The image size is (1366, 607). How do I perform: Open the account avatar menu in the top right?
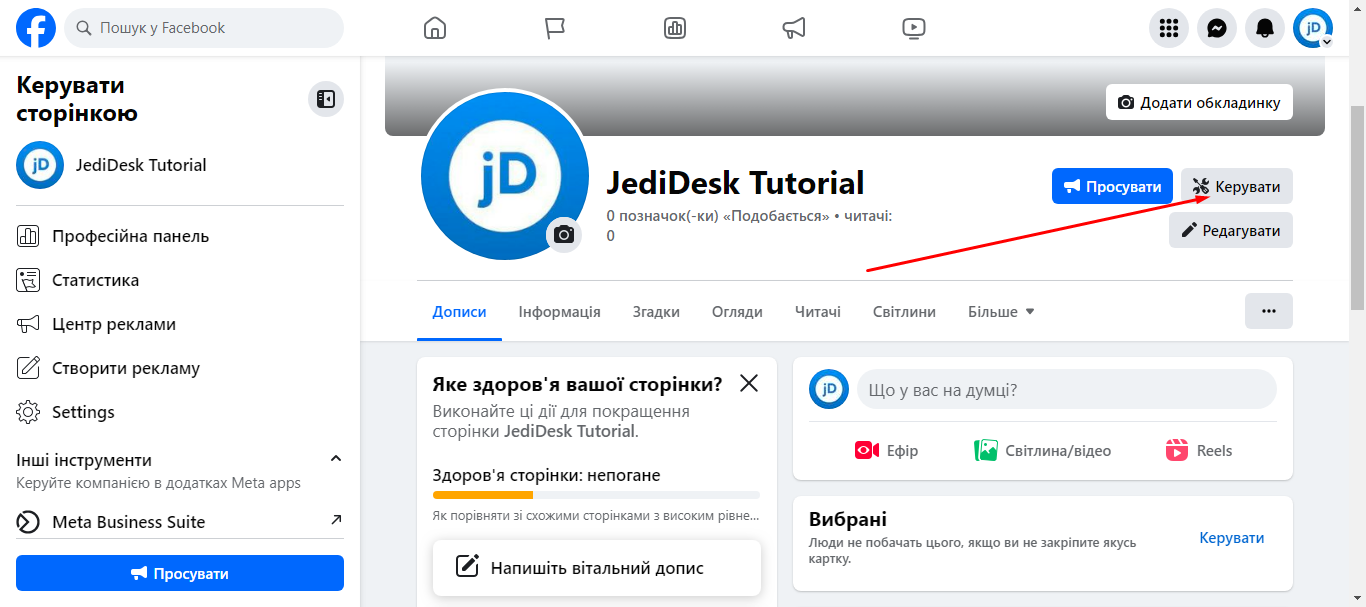[x=1313, y=28]
